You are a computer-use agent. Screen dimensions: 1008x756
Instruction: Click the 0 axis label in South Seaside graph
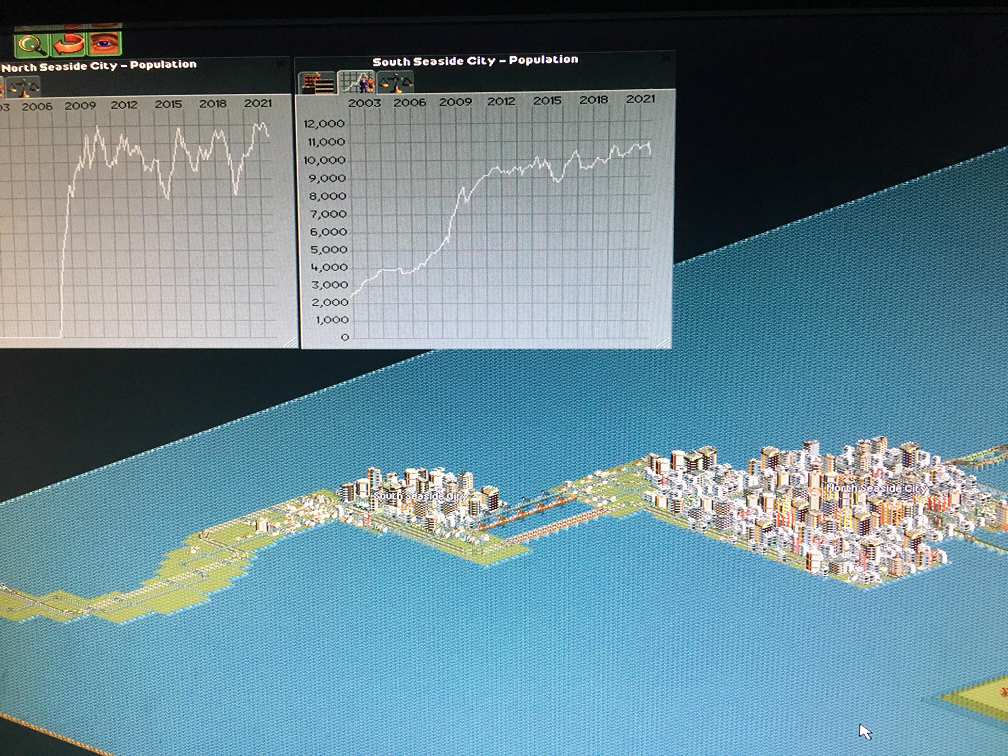(345, 337)
